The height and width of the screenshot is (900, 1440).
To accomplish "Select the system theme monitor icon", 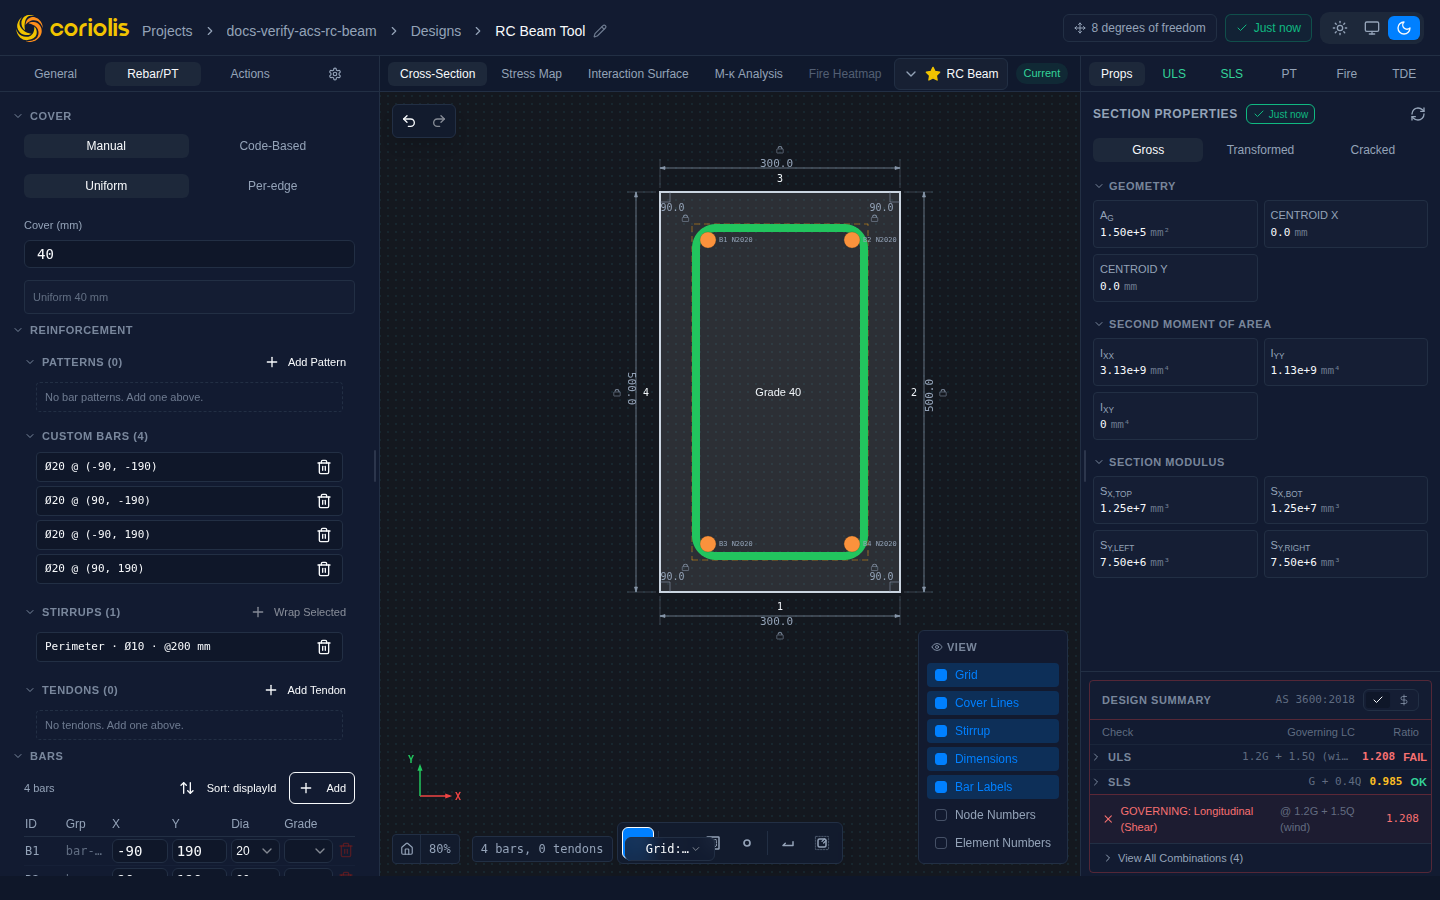I will 1372,28.
